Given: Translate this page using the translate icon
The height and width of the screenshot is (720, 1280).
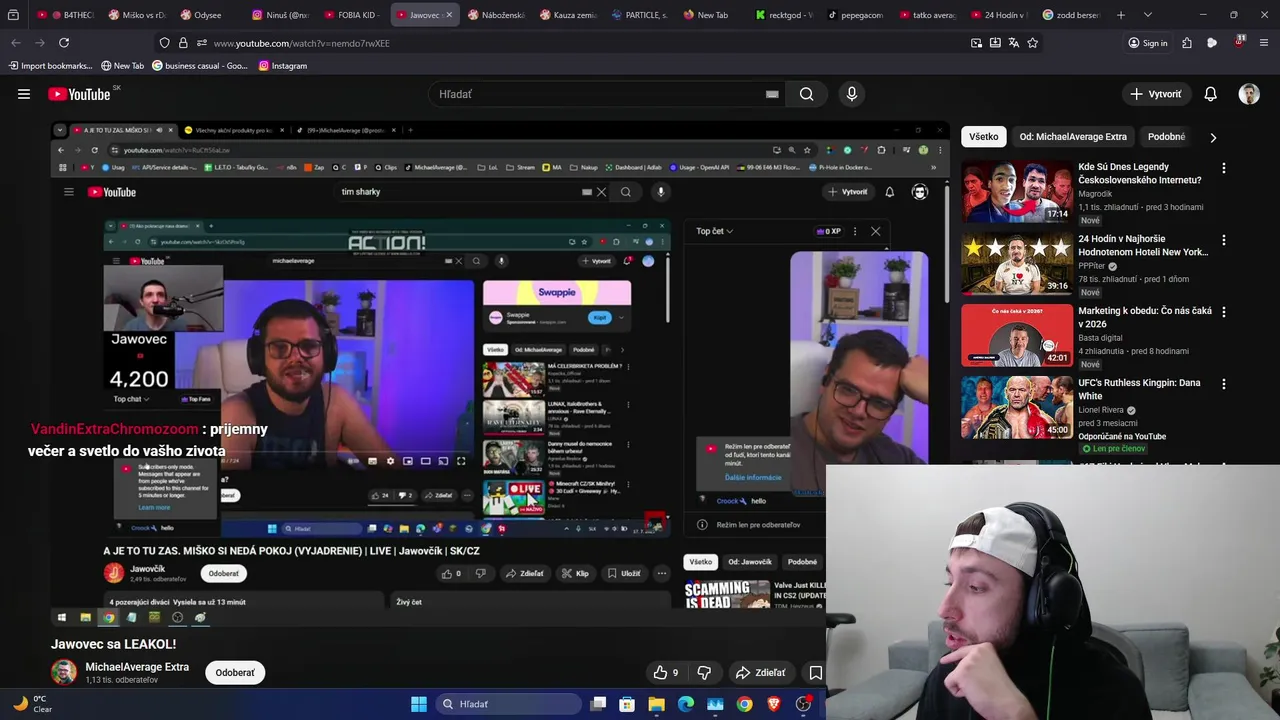Looking at the screenshot, I should [x=1014, y=43].
